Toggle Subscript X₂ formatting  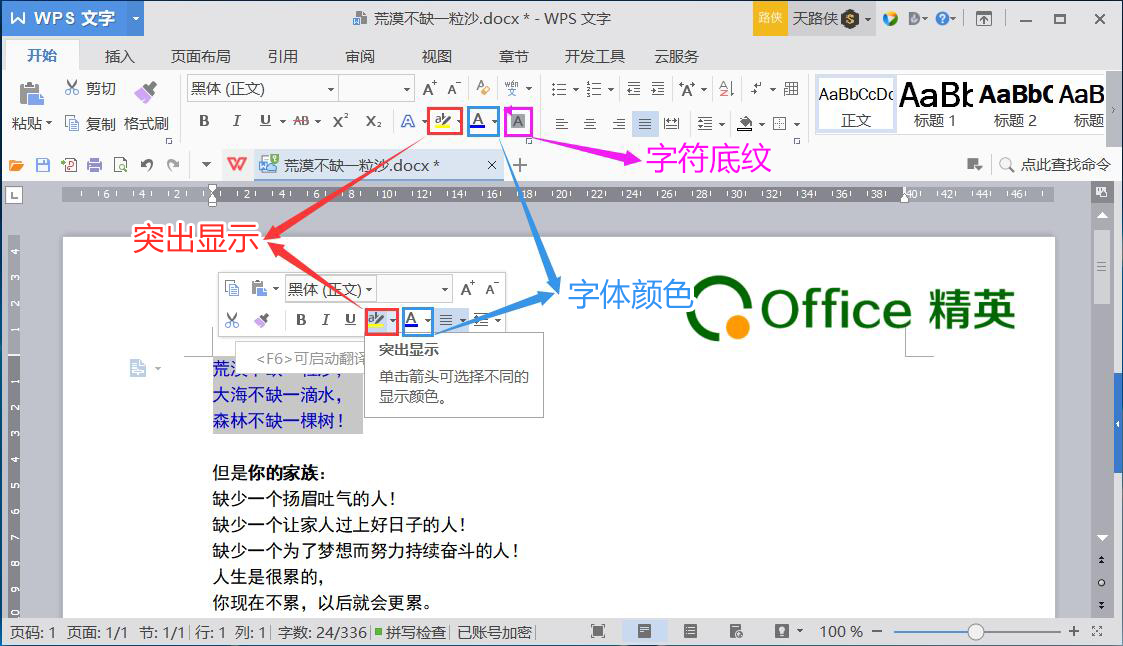click(373, 121)
